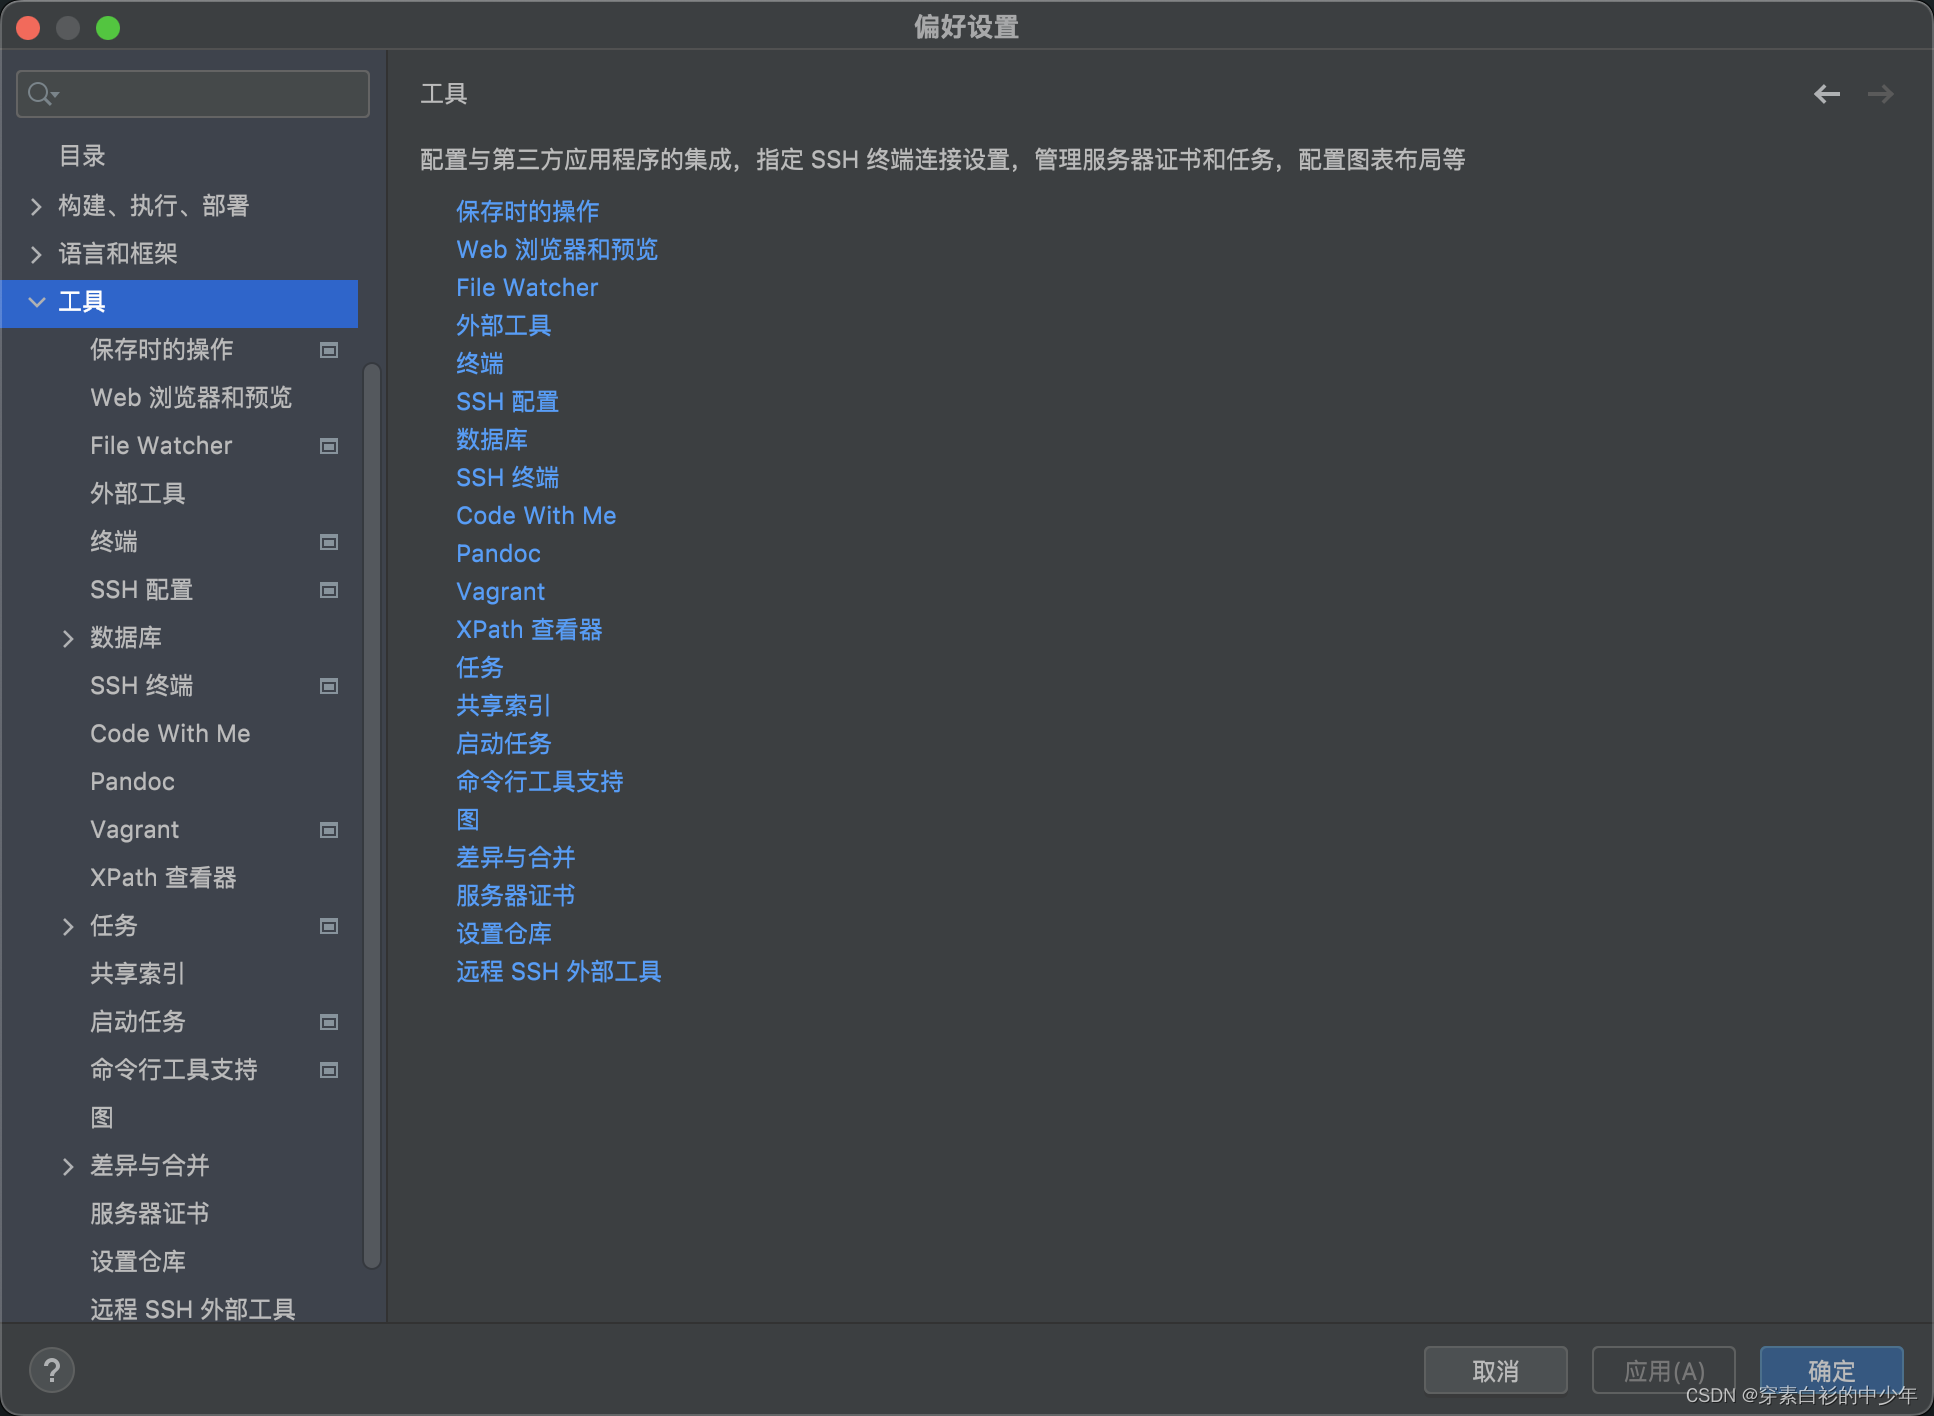1934x1416 pixels.
Task: Click the 取消 button
Action: coord(1494,1369)
